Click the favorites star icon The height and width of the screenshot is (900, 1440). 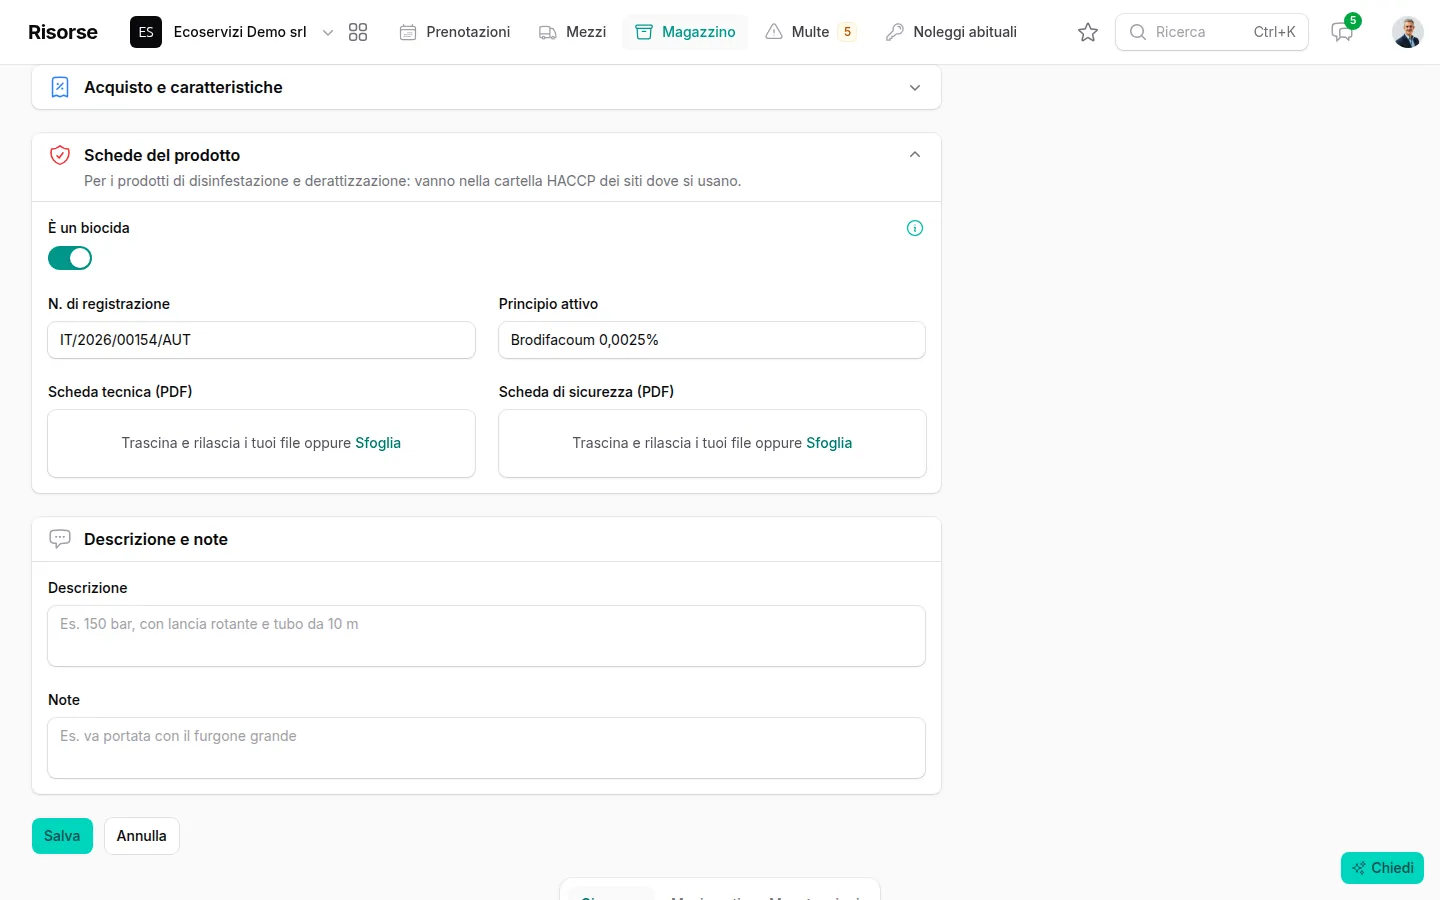[x=1088, y=32]
